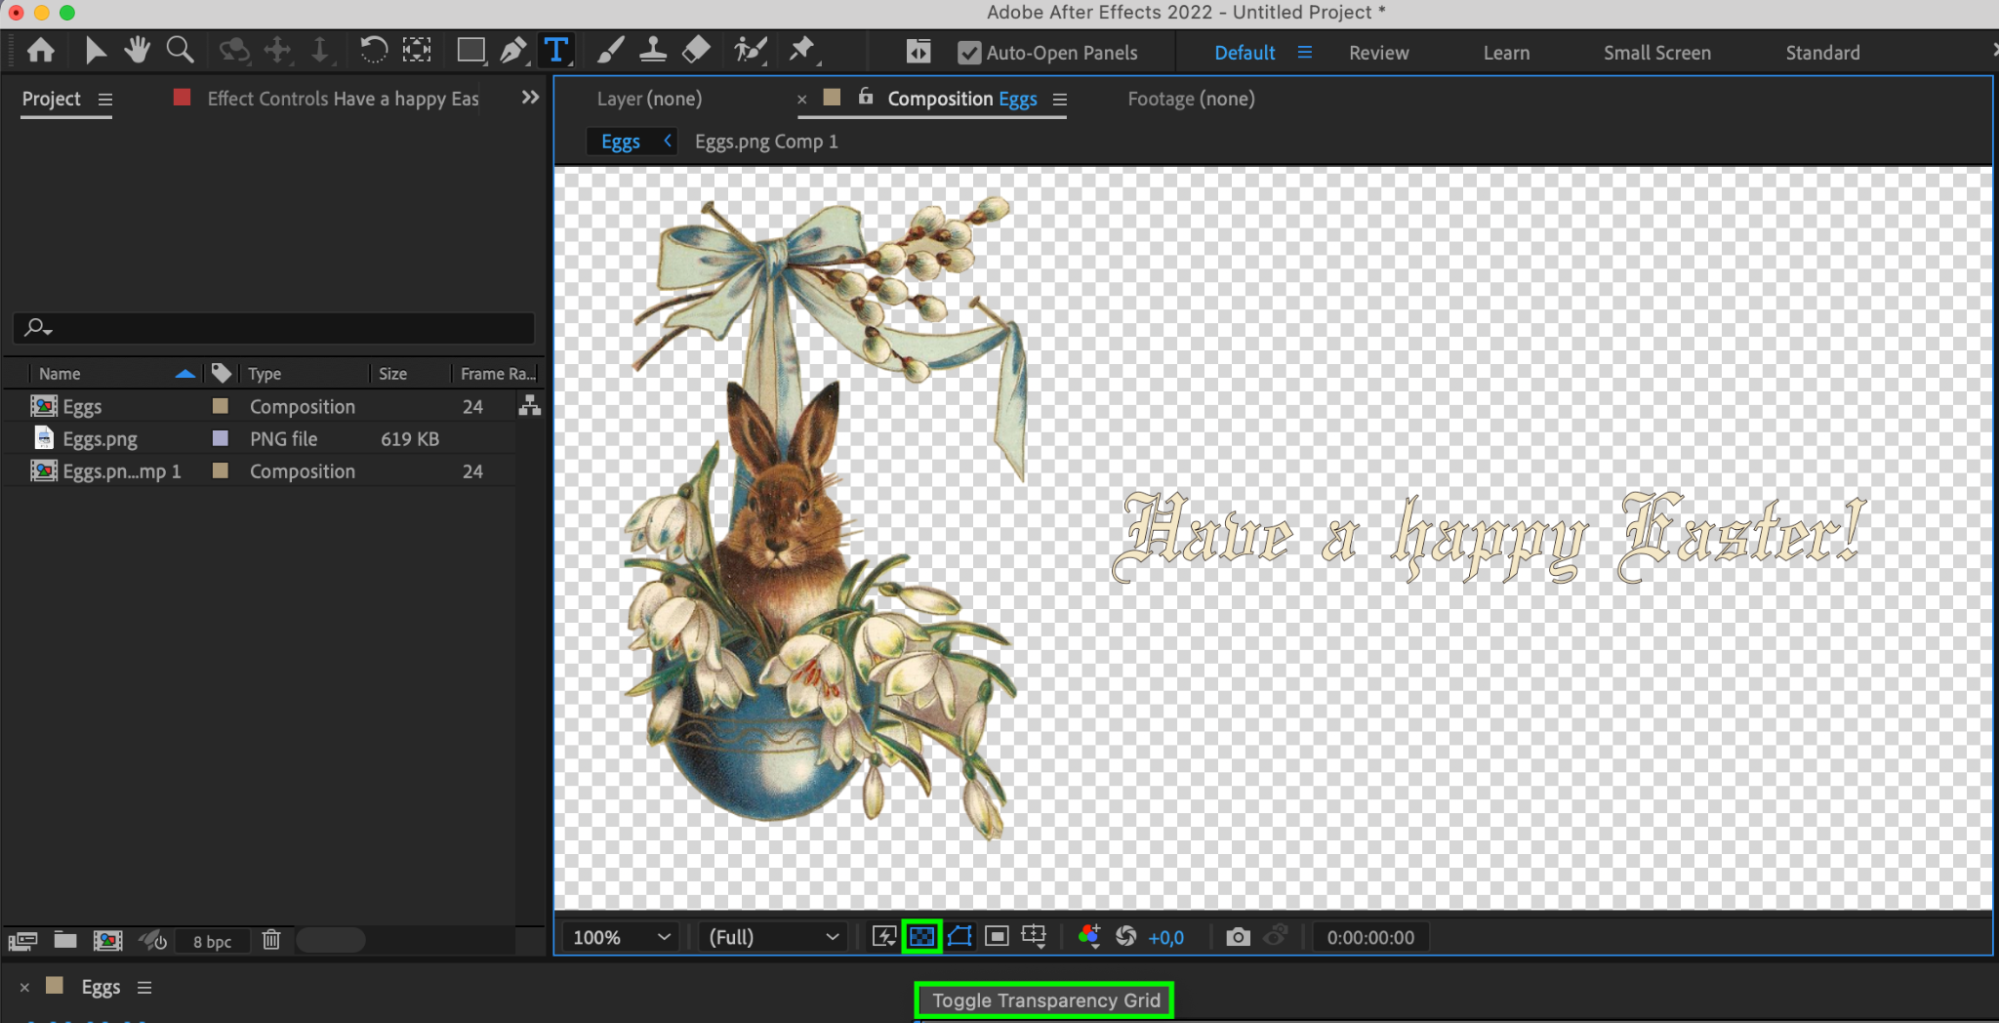This screenshot has width=1999, height=1023.
Task: Adjust the +0,0 exposure value
Action: (1166, 938)
